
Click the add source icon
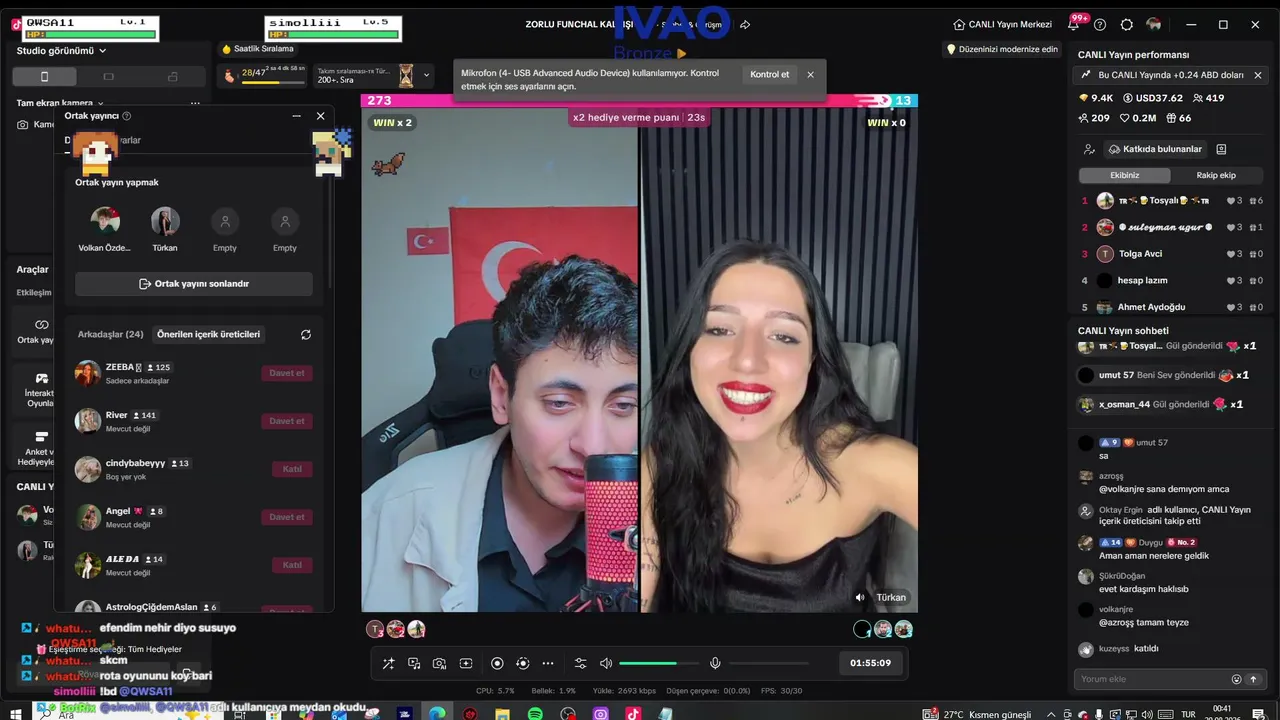tap(466, 663)
